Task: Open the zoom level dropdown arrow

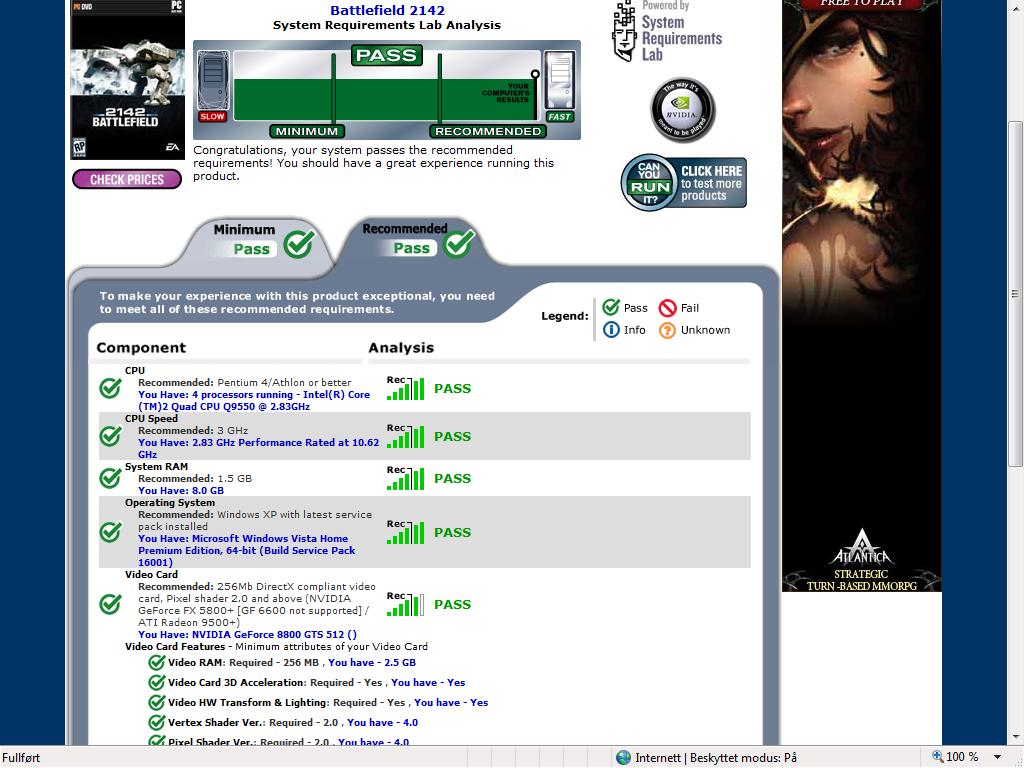Action: pos(997,758)
